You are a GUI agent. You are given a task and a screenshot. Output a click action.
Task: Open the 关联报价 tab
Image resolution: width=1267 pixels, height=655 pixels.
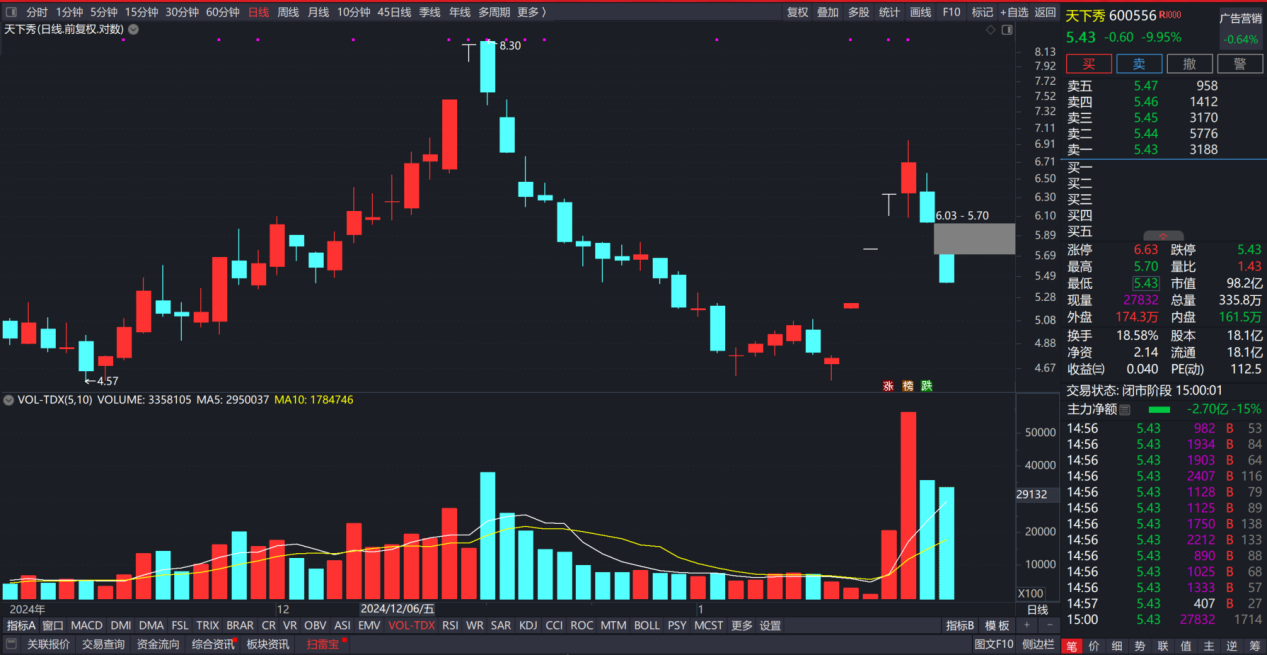(48, 644)
